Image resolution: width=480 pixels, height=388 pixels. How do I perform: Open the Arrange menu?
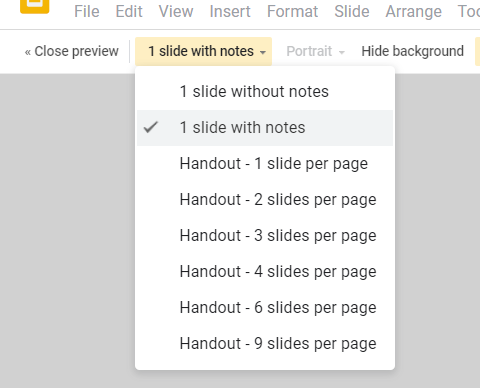(414, 12)
